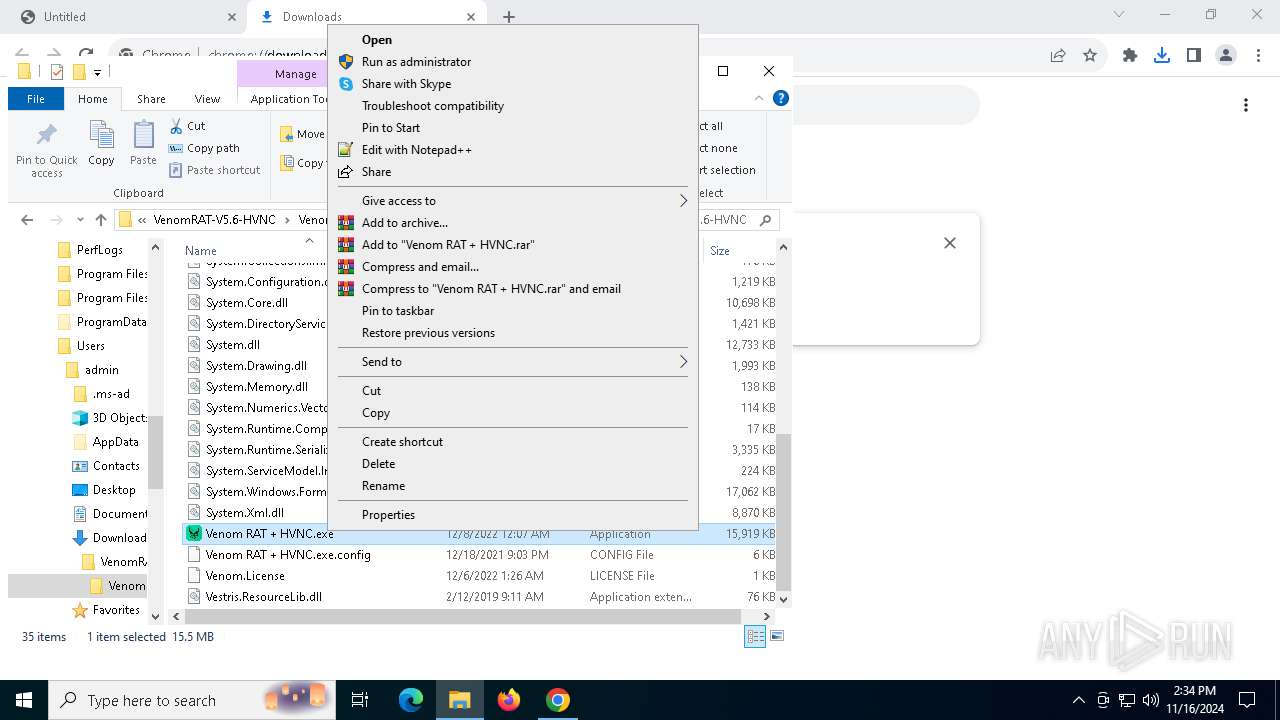Sort the file list by Size column
This screenshot has width=1280, height=720.
[x=720, y=251]
